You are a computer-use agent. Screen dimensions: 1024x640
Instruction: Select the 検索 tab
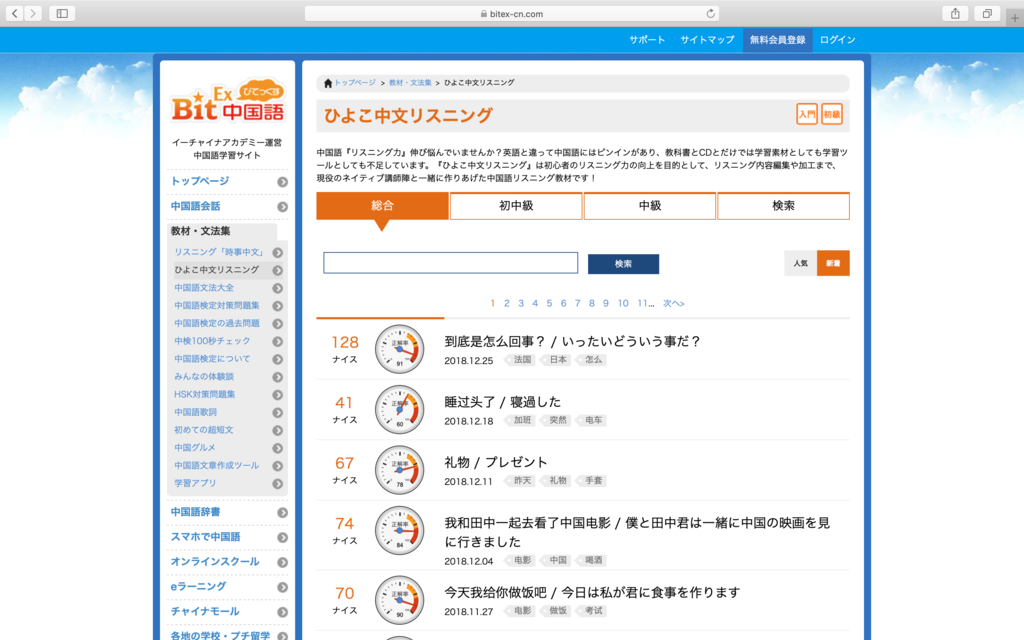point(783,206)
